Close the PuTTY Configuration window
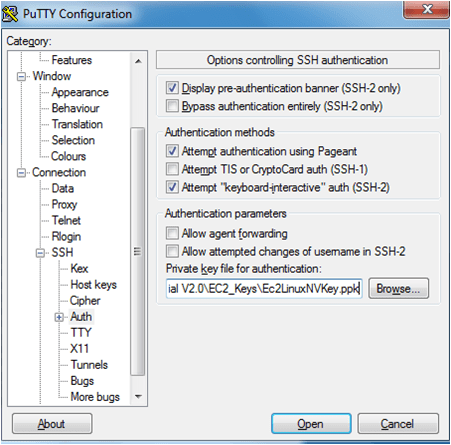Image resolution: width=451 pixels, height=445 pixels. (x=426, y=9)
